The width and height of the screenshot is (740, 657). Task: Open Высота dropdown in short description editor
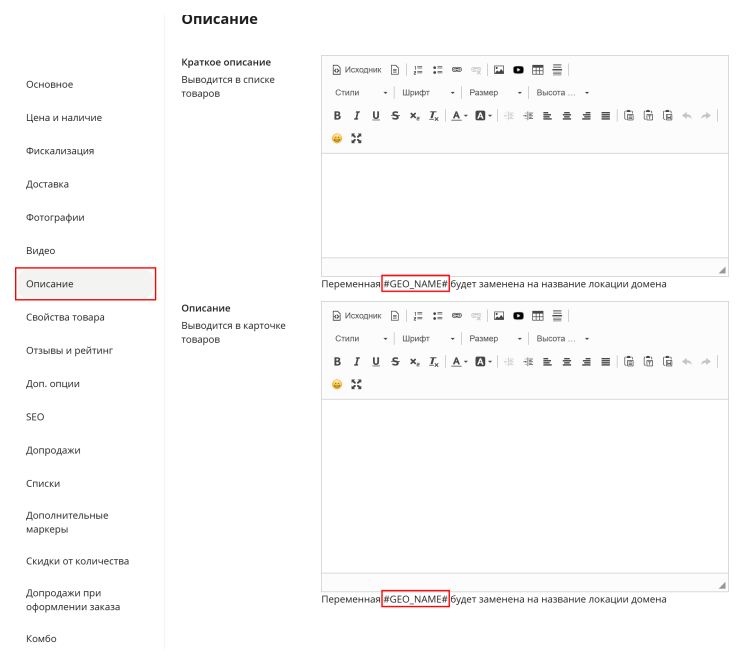(x=563, y=93)
